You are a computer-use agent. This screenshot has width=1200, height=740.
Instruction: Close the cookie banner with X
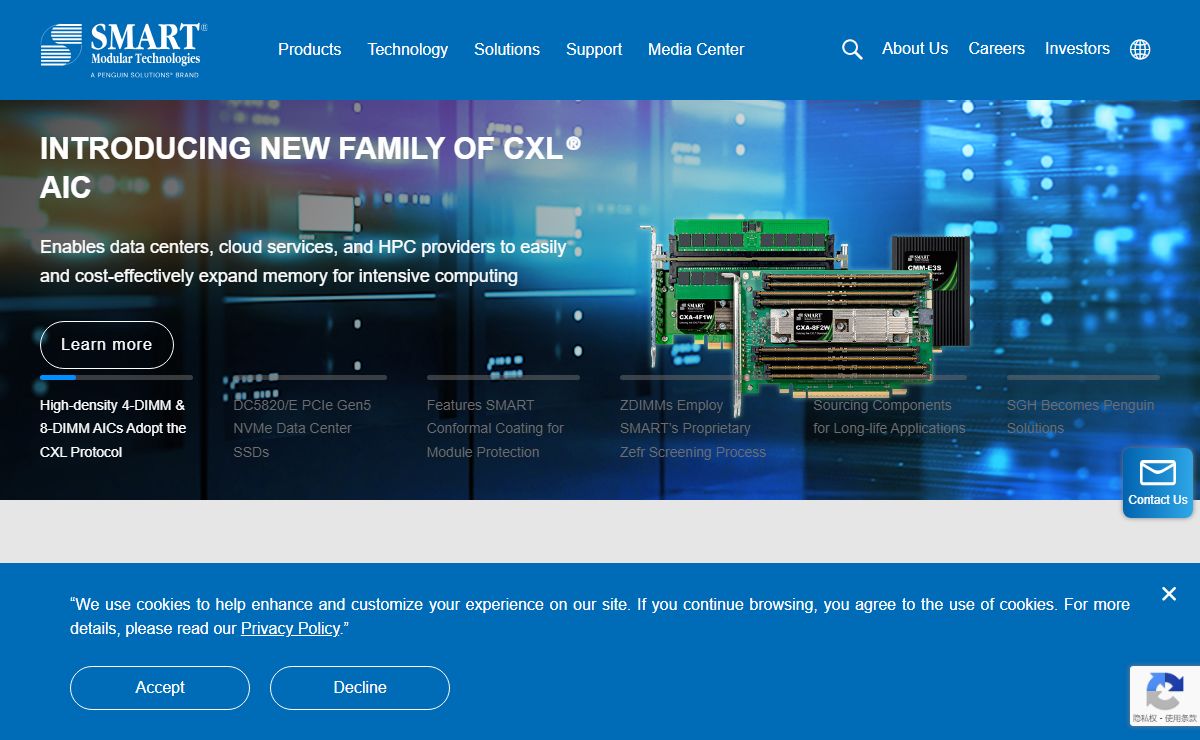tap(1168, 594)
